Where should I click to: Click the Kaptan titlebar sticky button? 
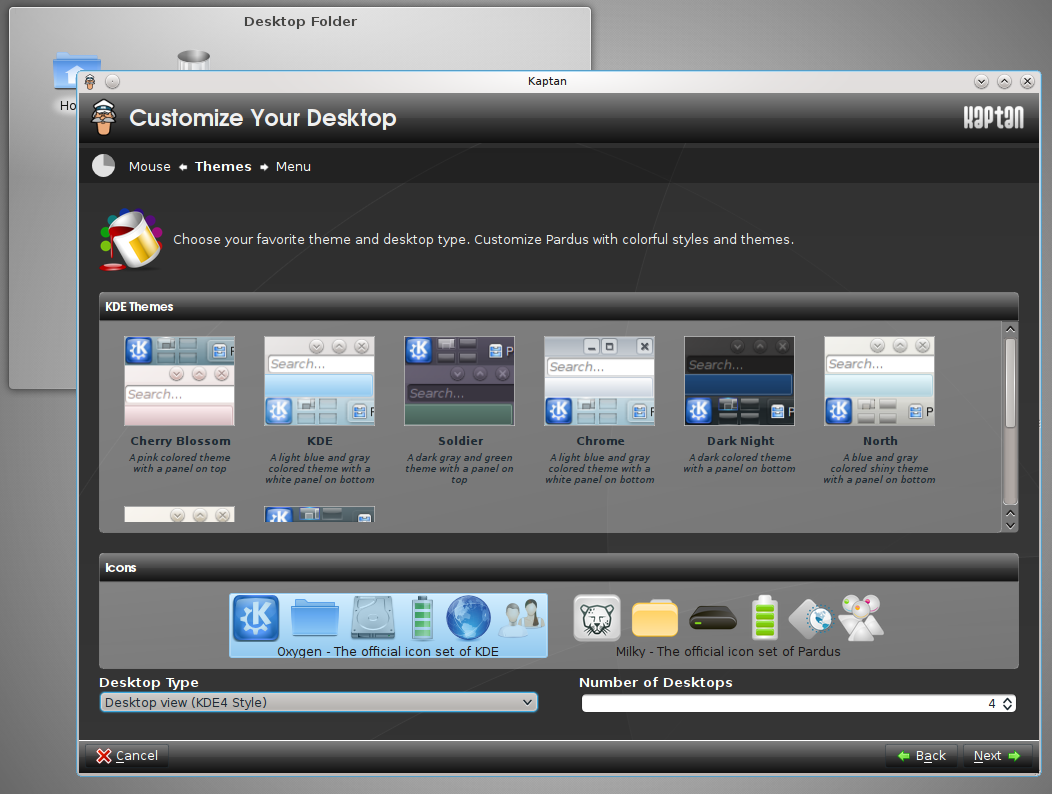[x=113, y=82]
